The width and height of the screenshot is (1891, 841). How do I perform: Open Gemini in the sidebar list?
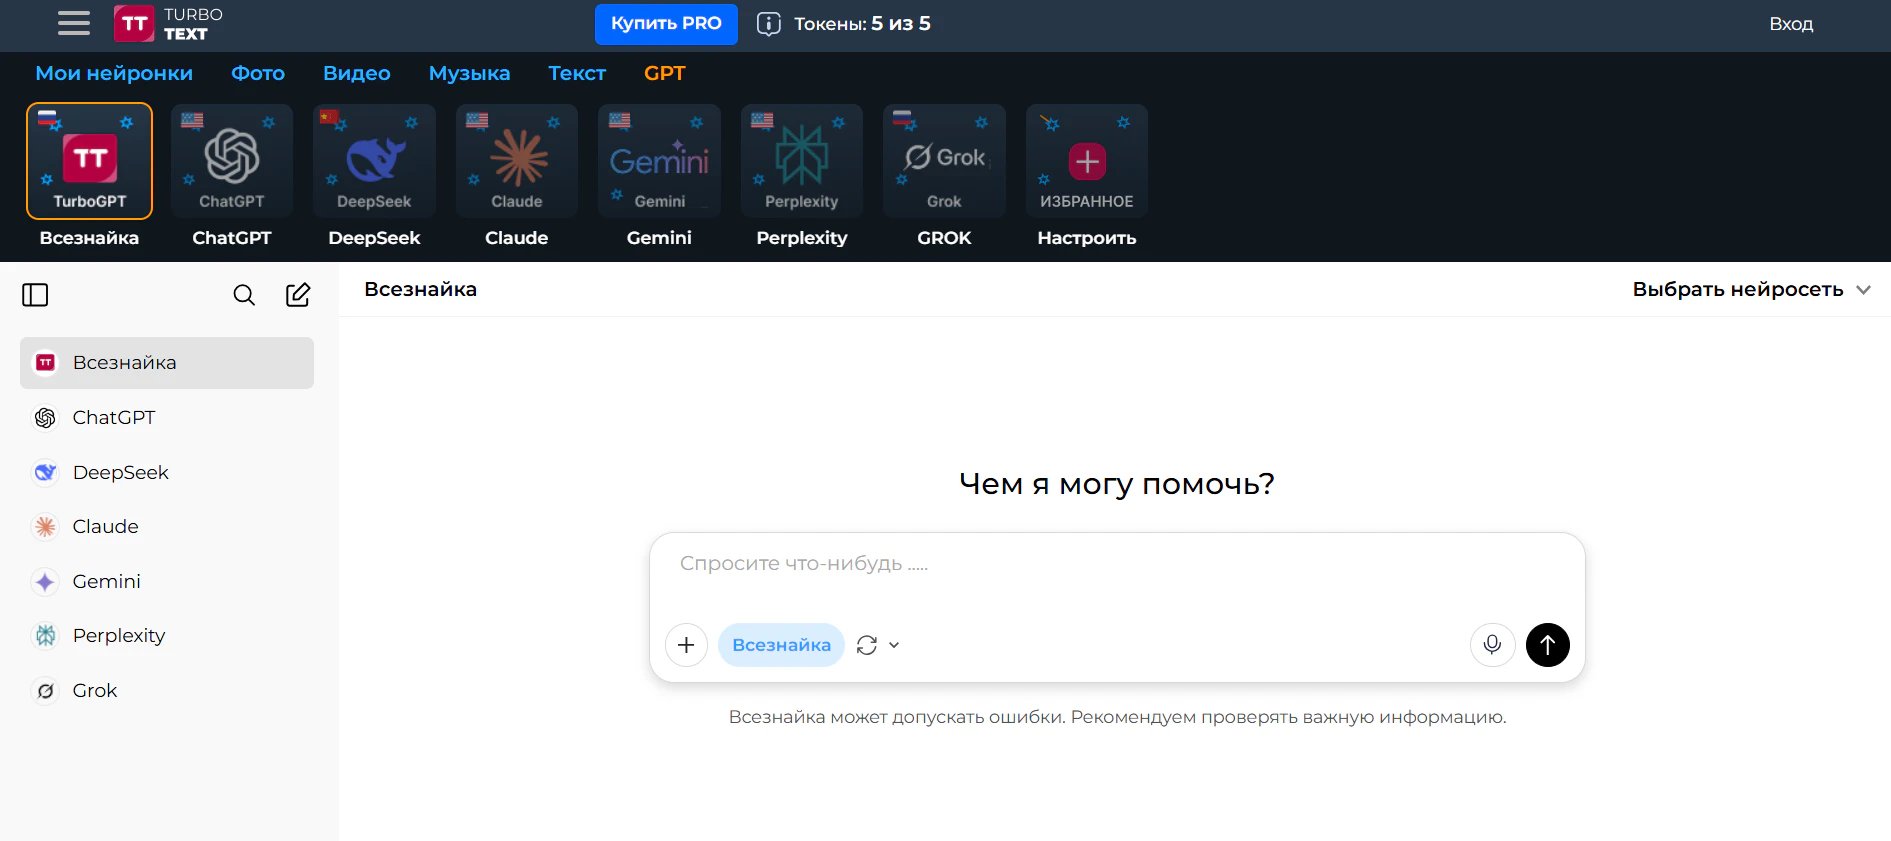click(x=167, y=581)
